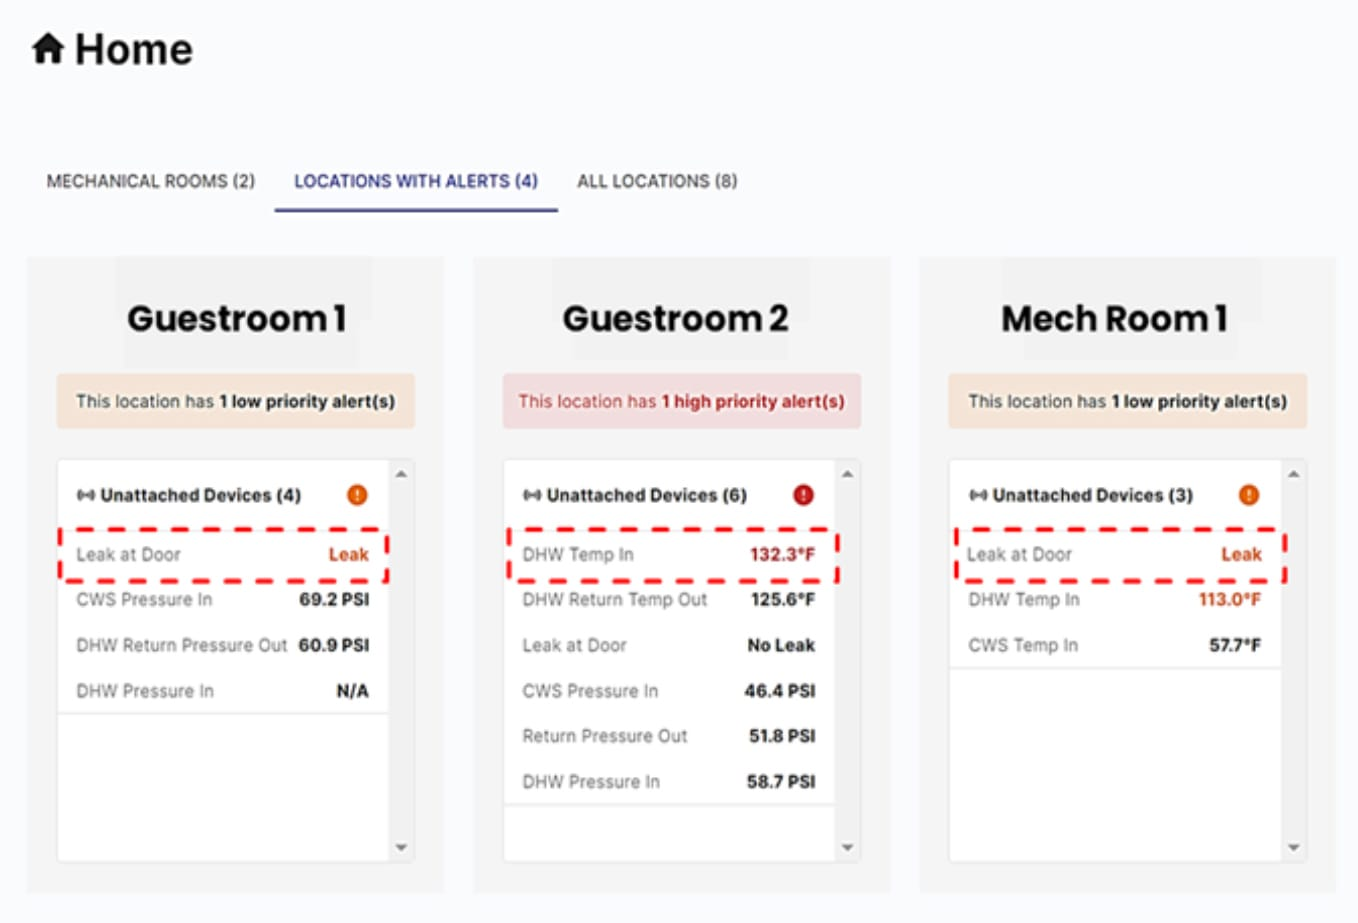Switch to All Locations (8) tab
The width and height of the screenshot is (1358, 923).
pos(657,181)
